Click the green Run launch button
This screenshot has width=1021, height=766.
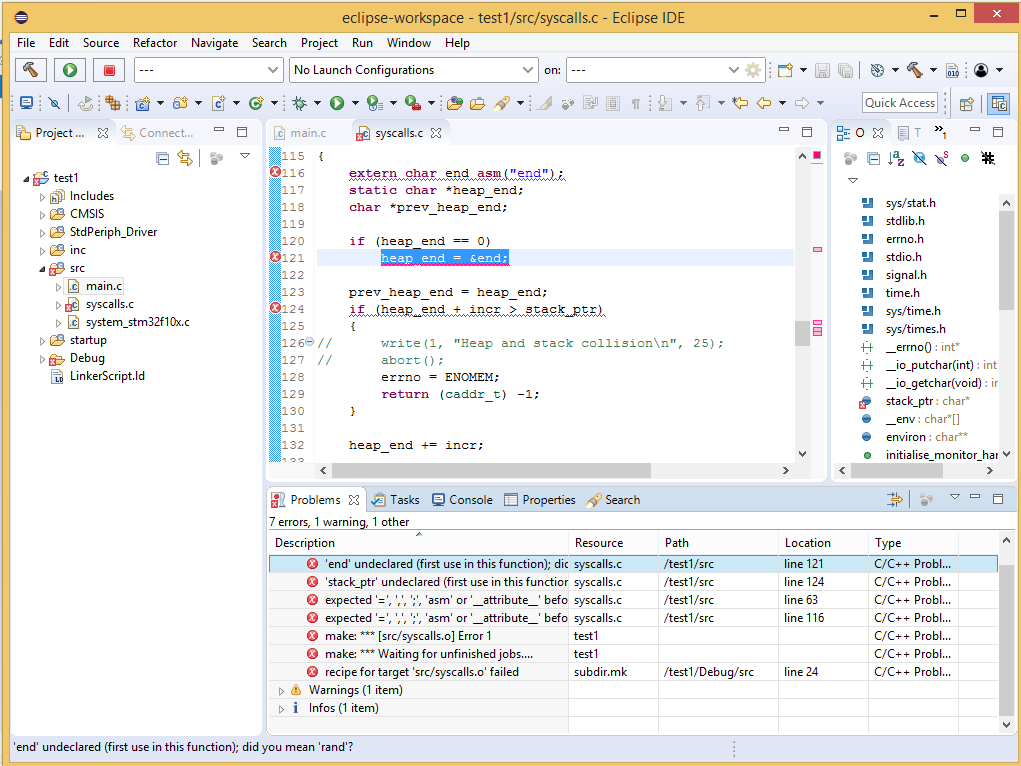[x=70, y=70]
